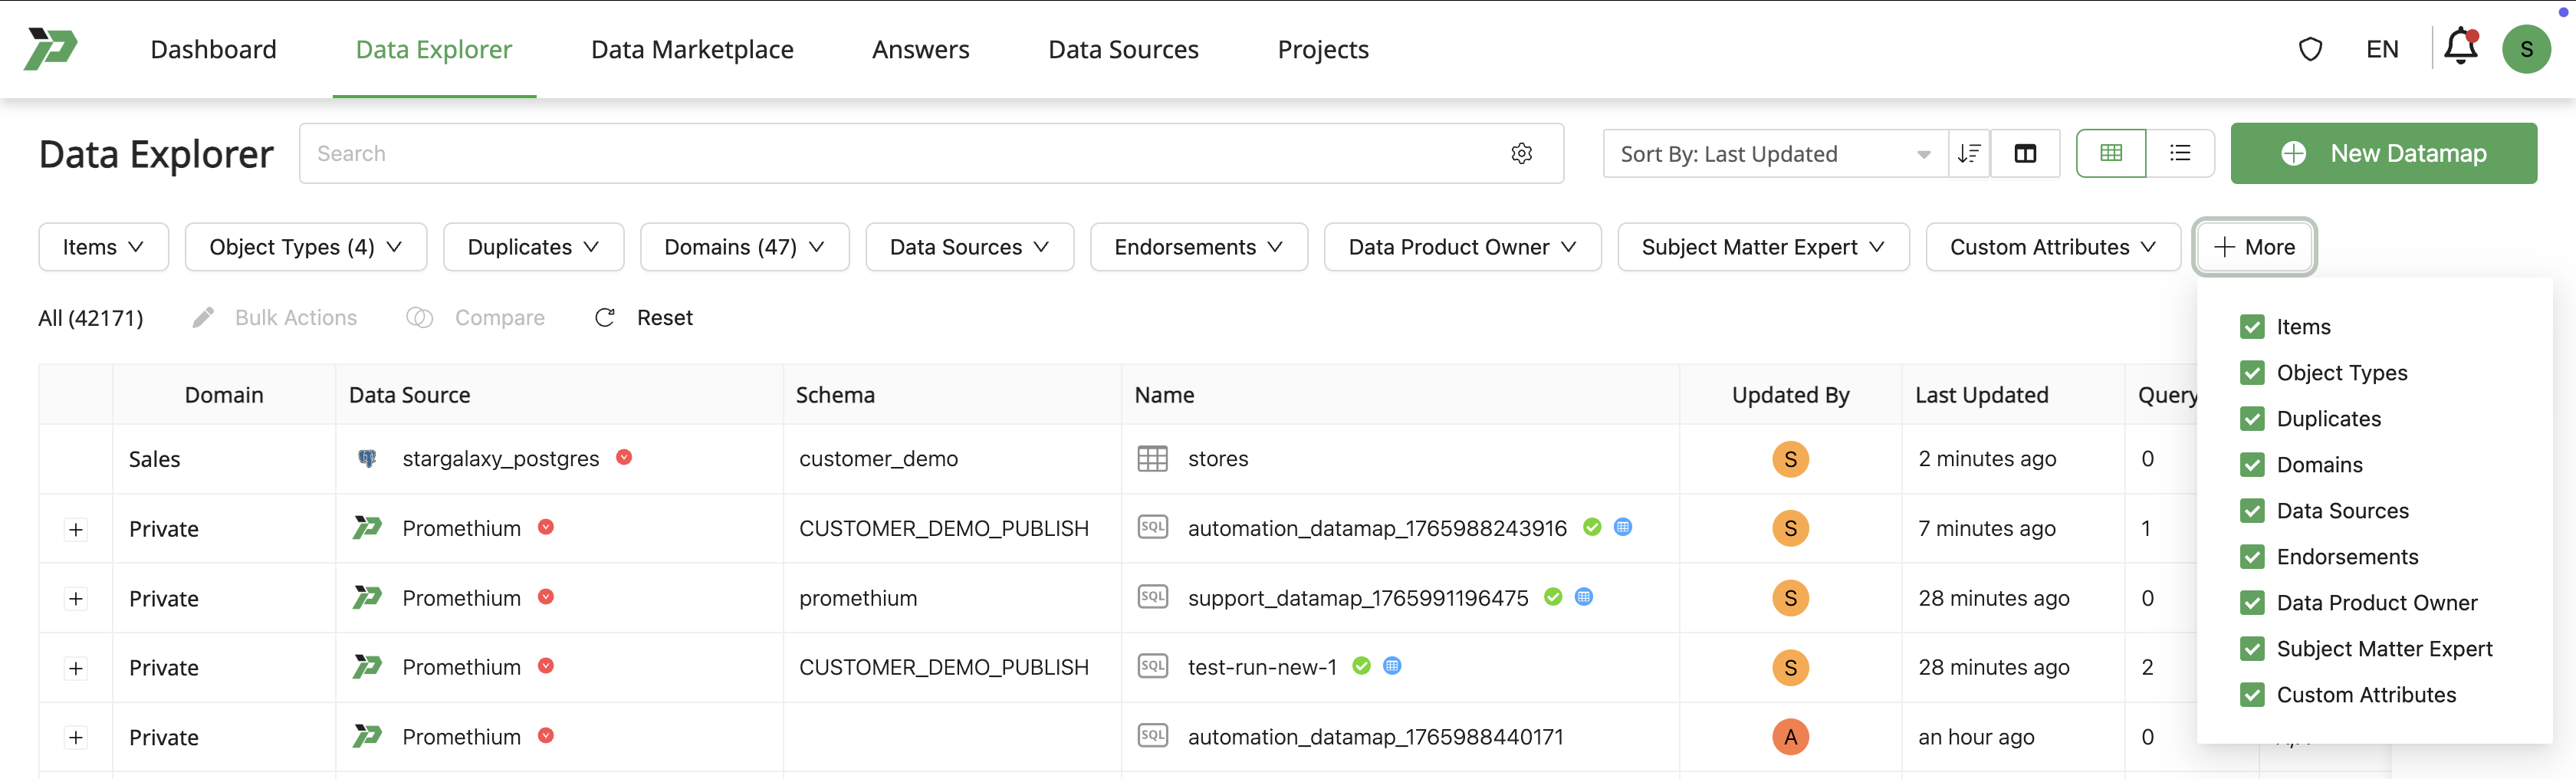Switch to grid table view
The width and height of the screenshot is (2576, 779).
[2110, 153]
